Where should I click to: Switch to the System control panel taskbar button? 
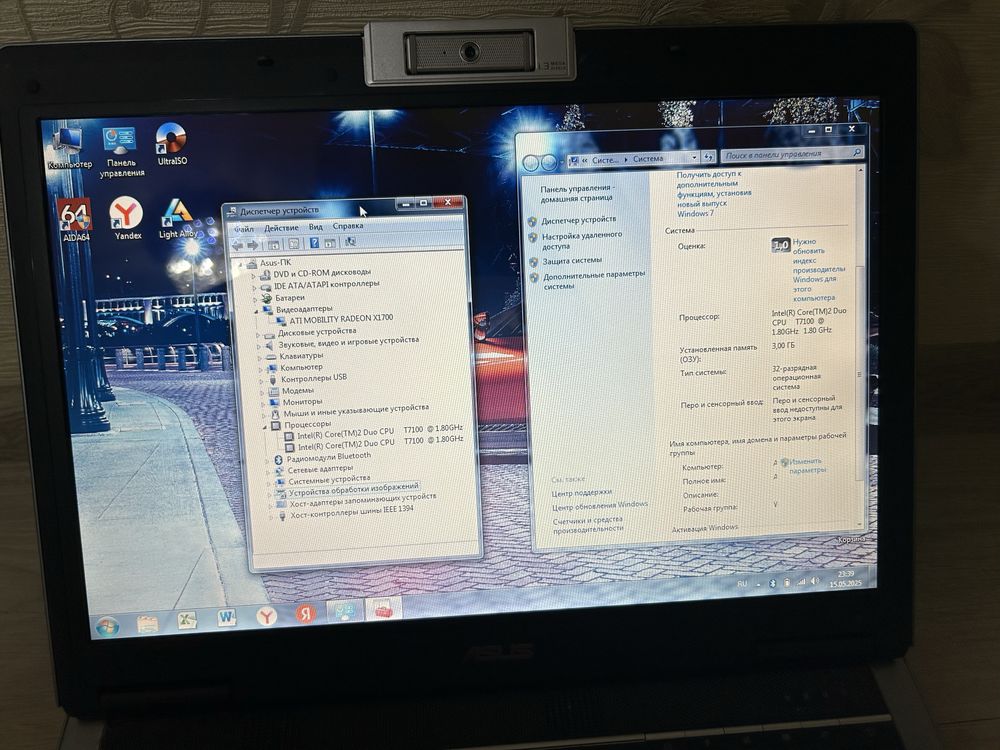point(344,611)
